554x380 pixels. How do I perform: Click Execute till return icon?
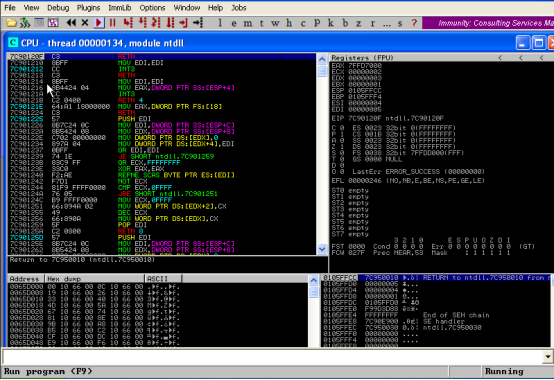click(183, 23)
